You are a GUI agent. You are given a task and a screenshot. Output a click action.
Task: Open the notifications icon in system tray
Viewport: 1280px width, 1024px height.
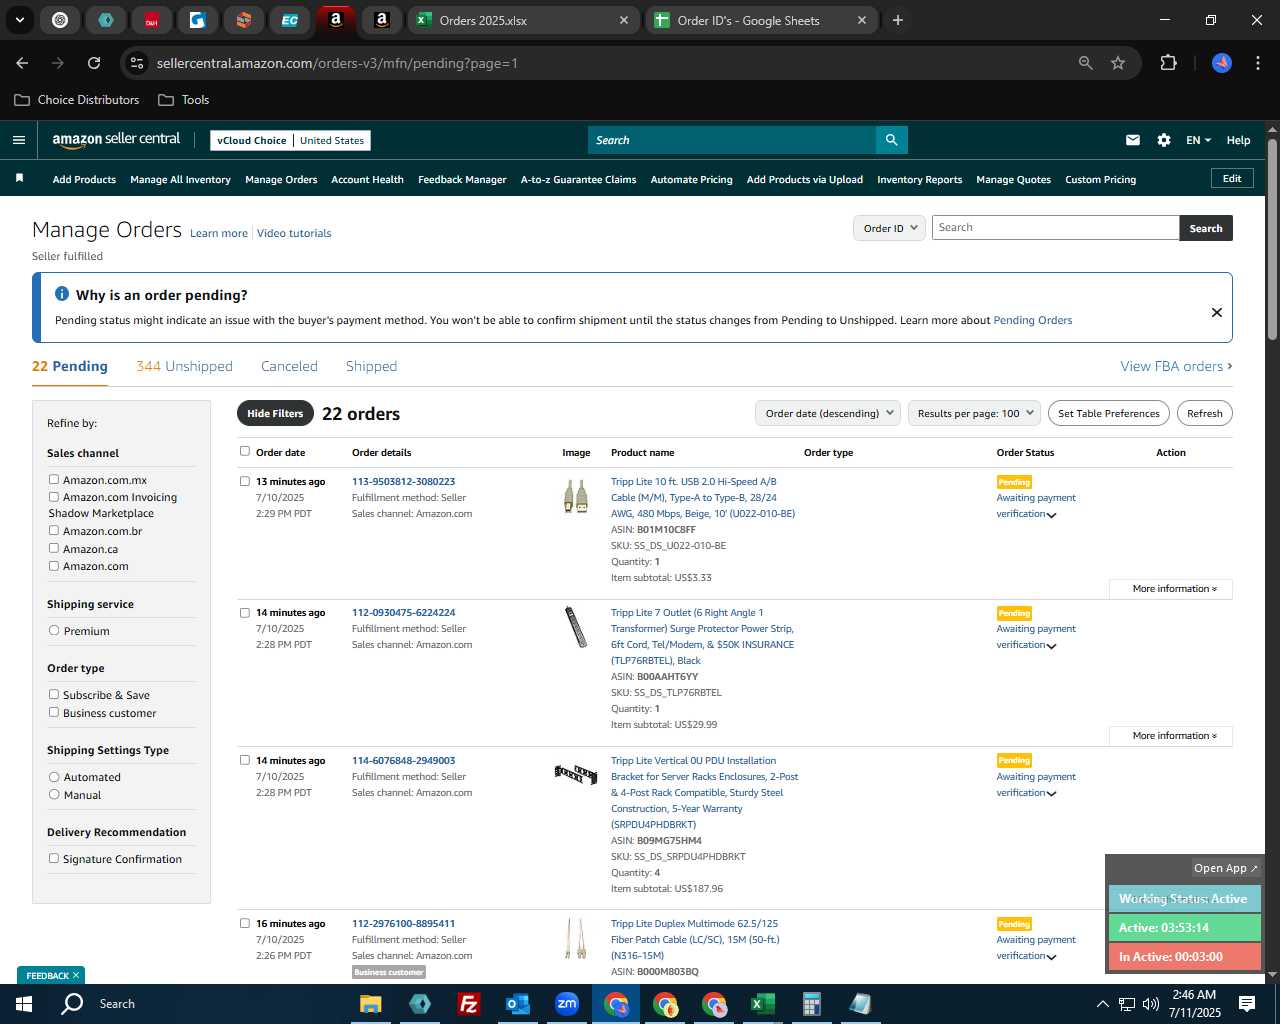click(1247, 1004)
